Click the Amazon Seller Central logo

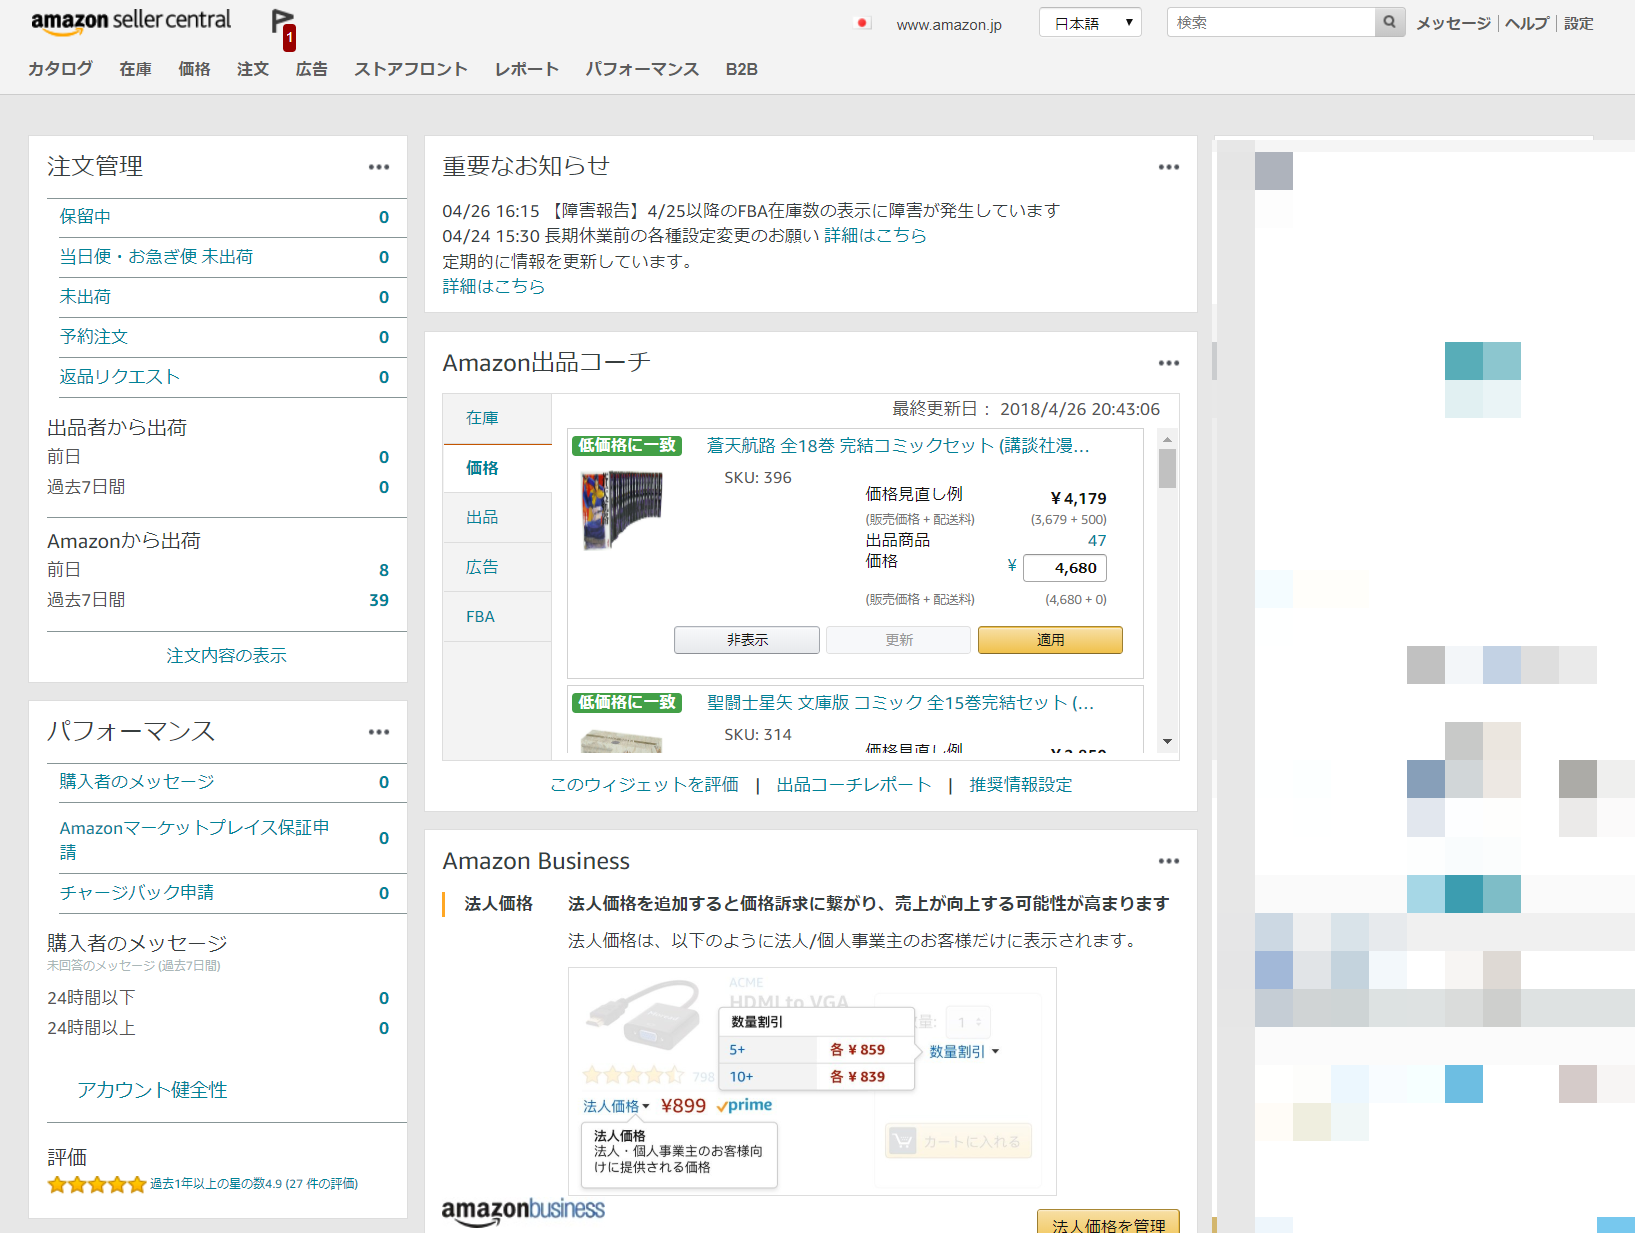coord(130,22)
